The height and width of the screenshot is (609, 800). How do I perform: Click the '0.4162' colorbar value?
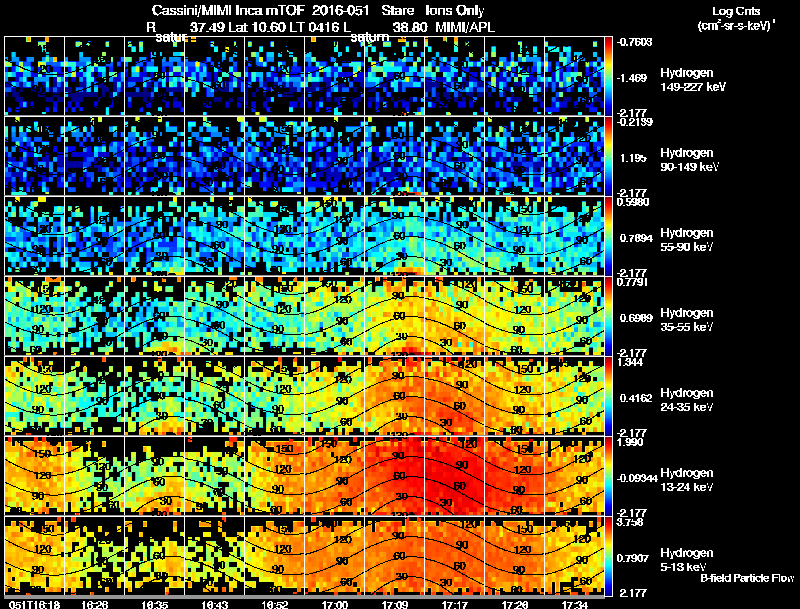[636, 398]
